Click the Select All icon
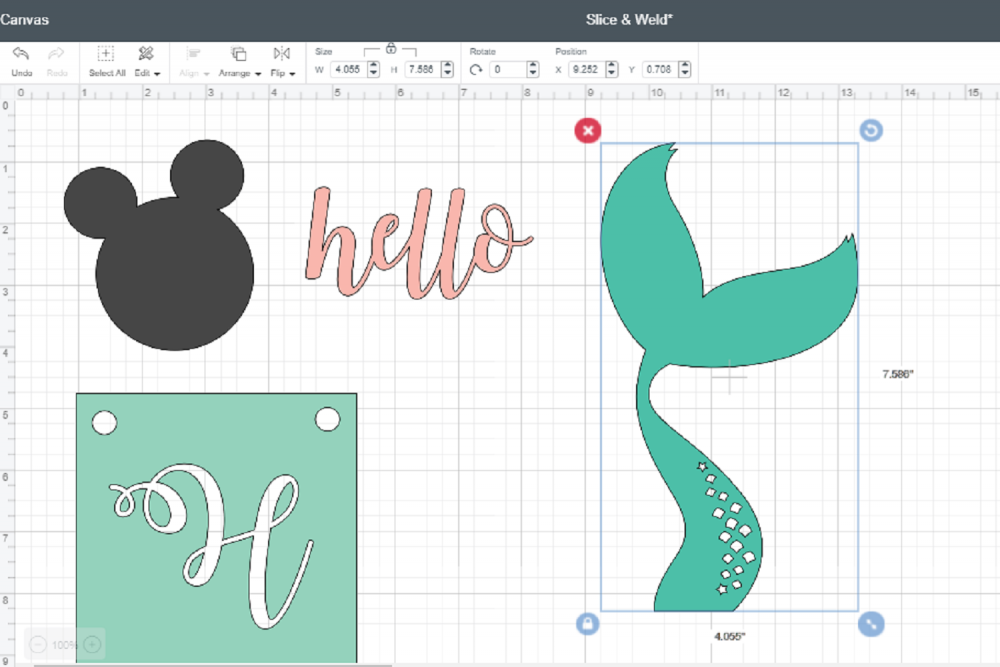Screen dimensions: 1000x667 click(x=105, y=54)
